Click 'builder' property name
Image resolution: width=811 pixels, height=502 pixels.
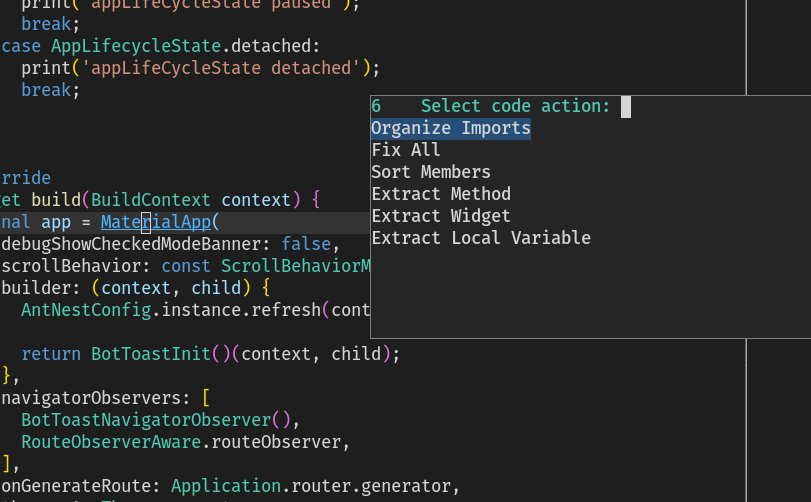[36, 288]
